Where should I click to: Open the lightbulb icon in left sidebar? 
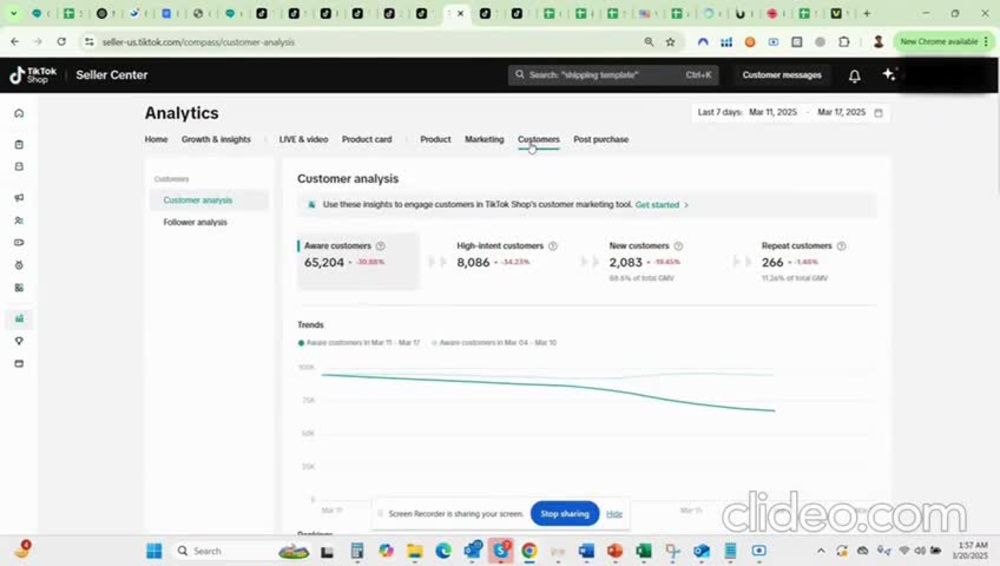pyautogui.click(x=19, y=341)
